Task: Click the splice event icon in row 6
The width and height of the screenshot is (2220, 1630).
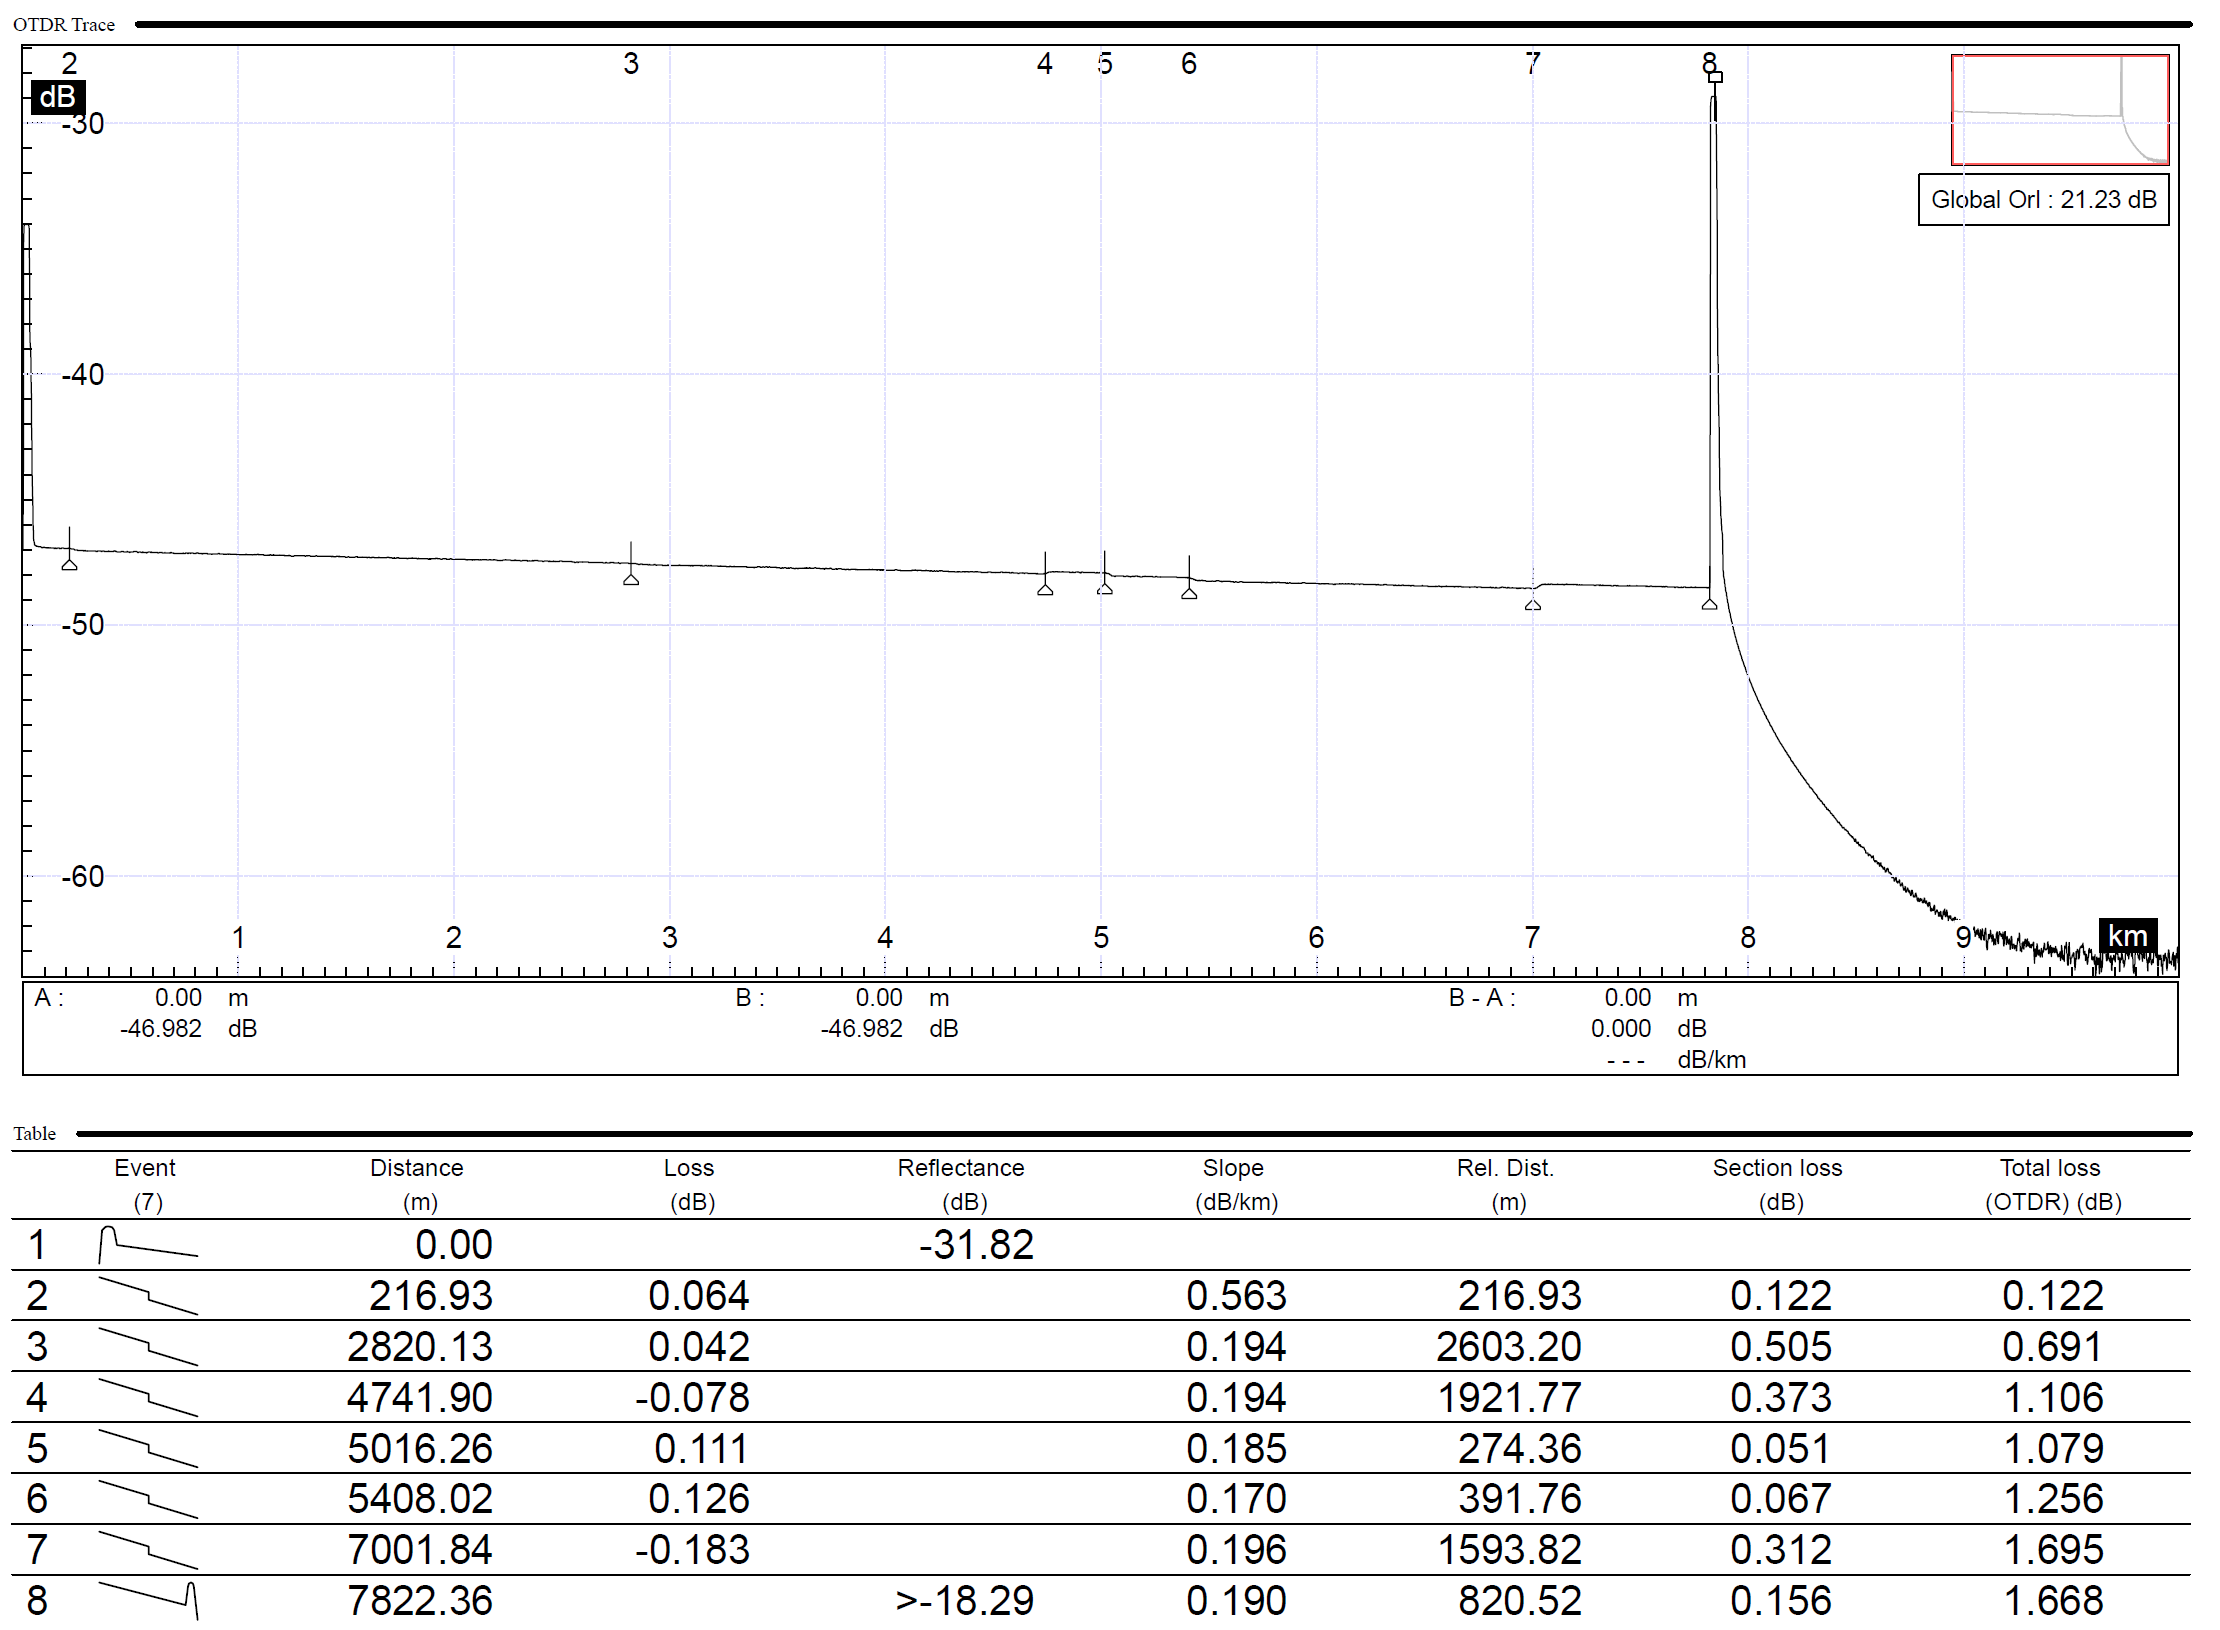Action: 148,1499
